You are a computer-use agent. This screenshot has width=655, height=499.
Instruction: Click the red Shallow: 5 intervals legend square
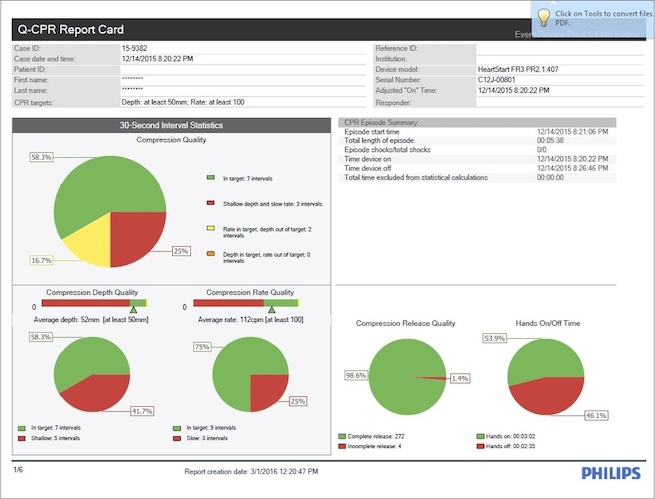tap(19, 437)
